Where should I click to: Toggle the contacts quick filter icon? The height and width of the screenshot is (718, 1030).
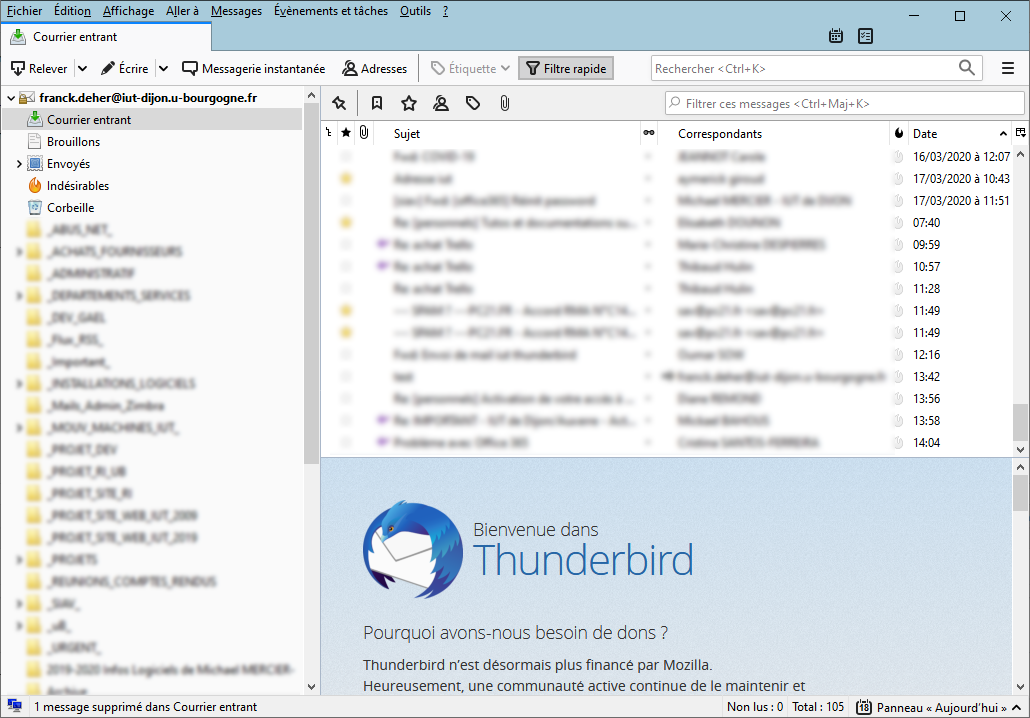coord(441,102)
